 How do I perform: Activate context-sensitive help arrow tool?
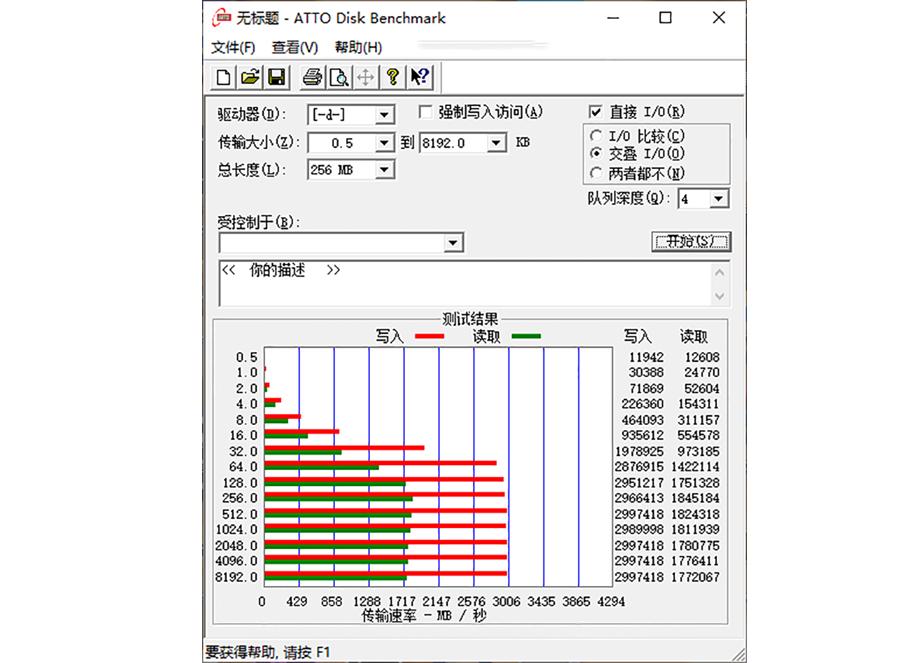[419, 77]
